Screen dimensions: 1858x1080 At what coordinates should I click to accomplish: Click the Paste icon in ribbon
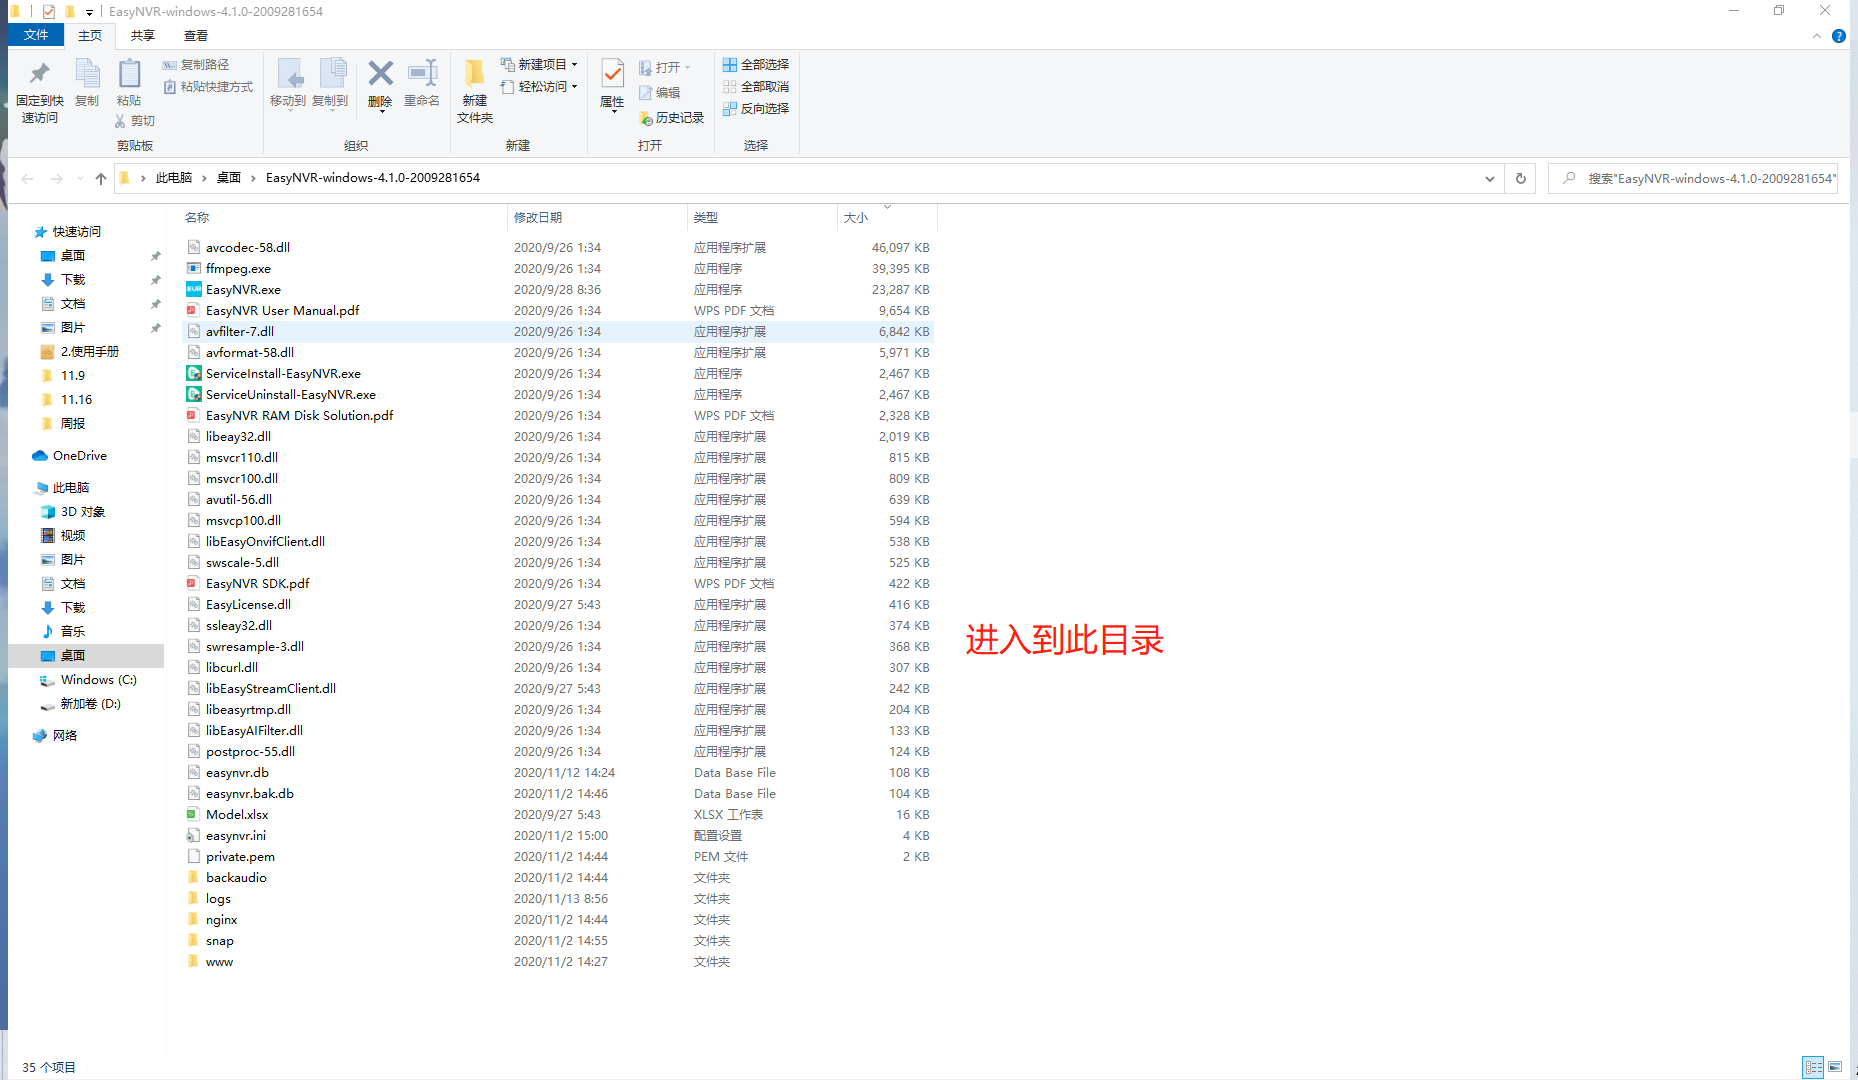[129, 74]
